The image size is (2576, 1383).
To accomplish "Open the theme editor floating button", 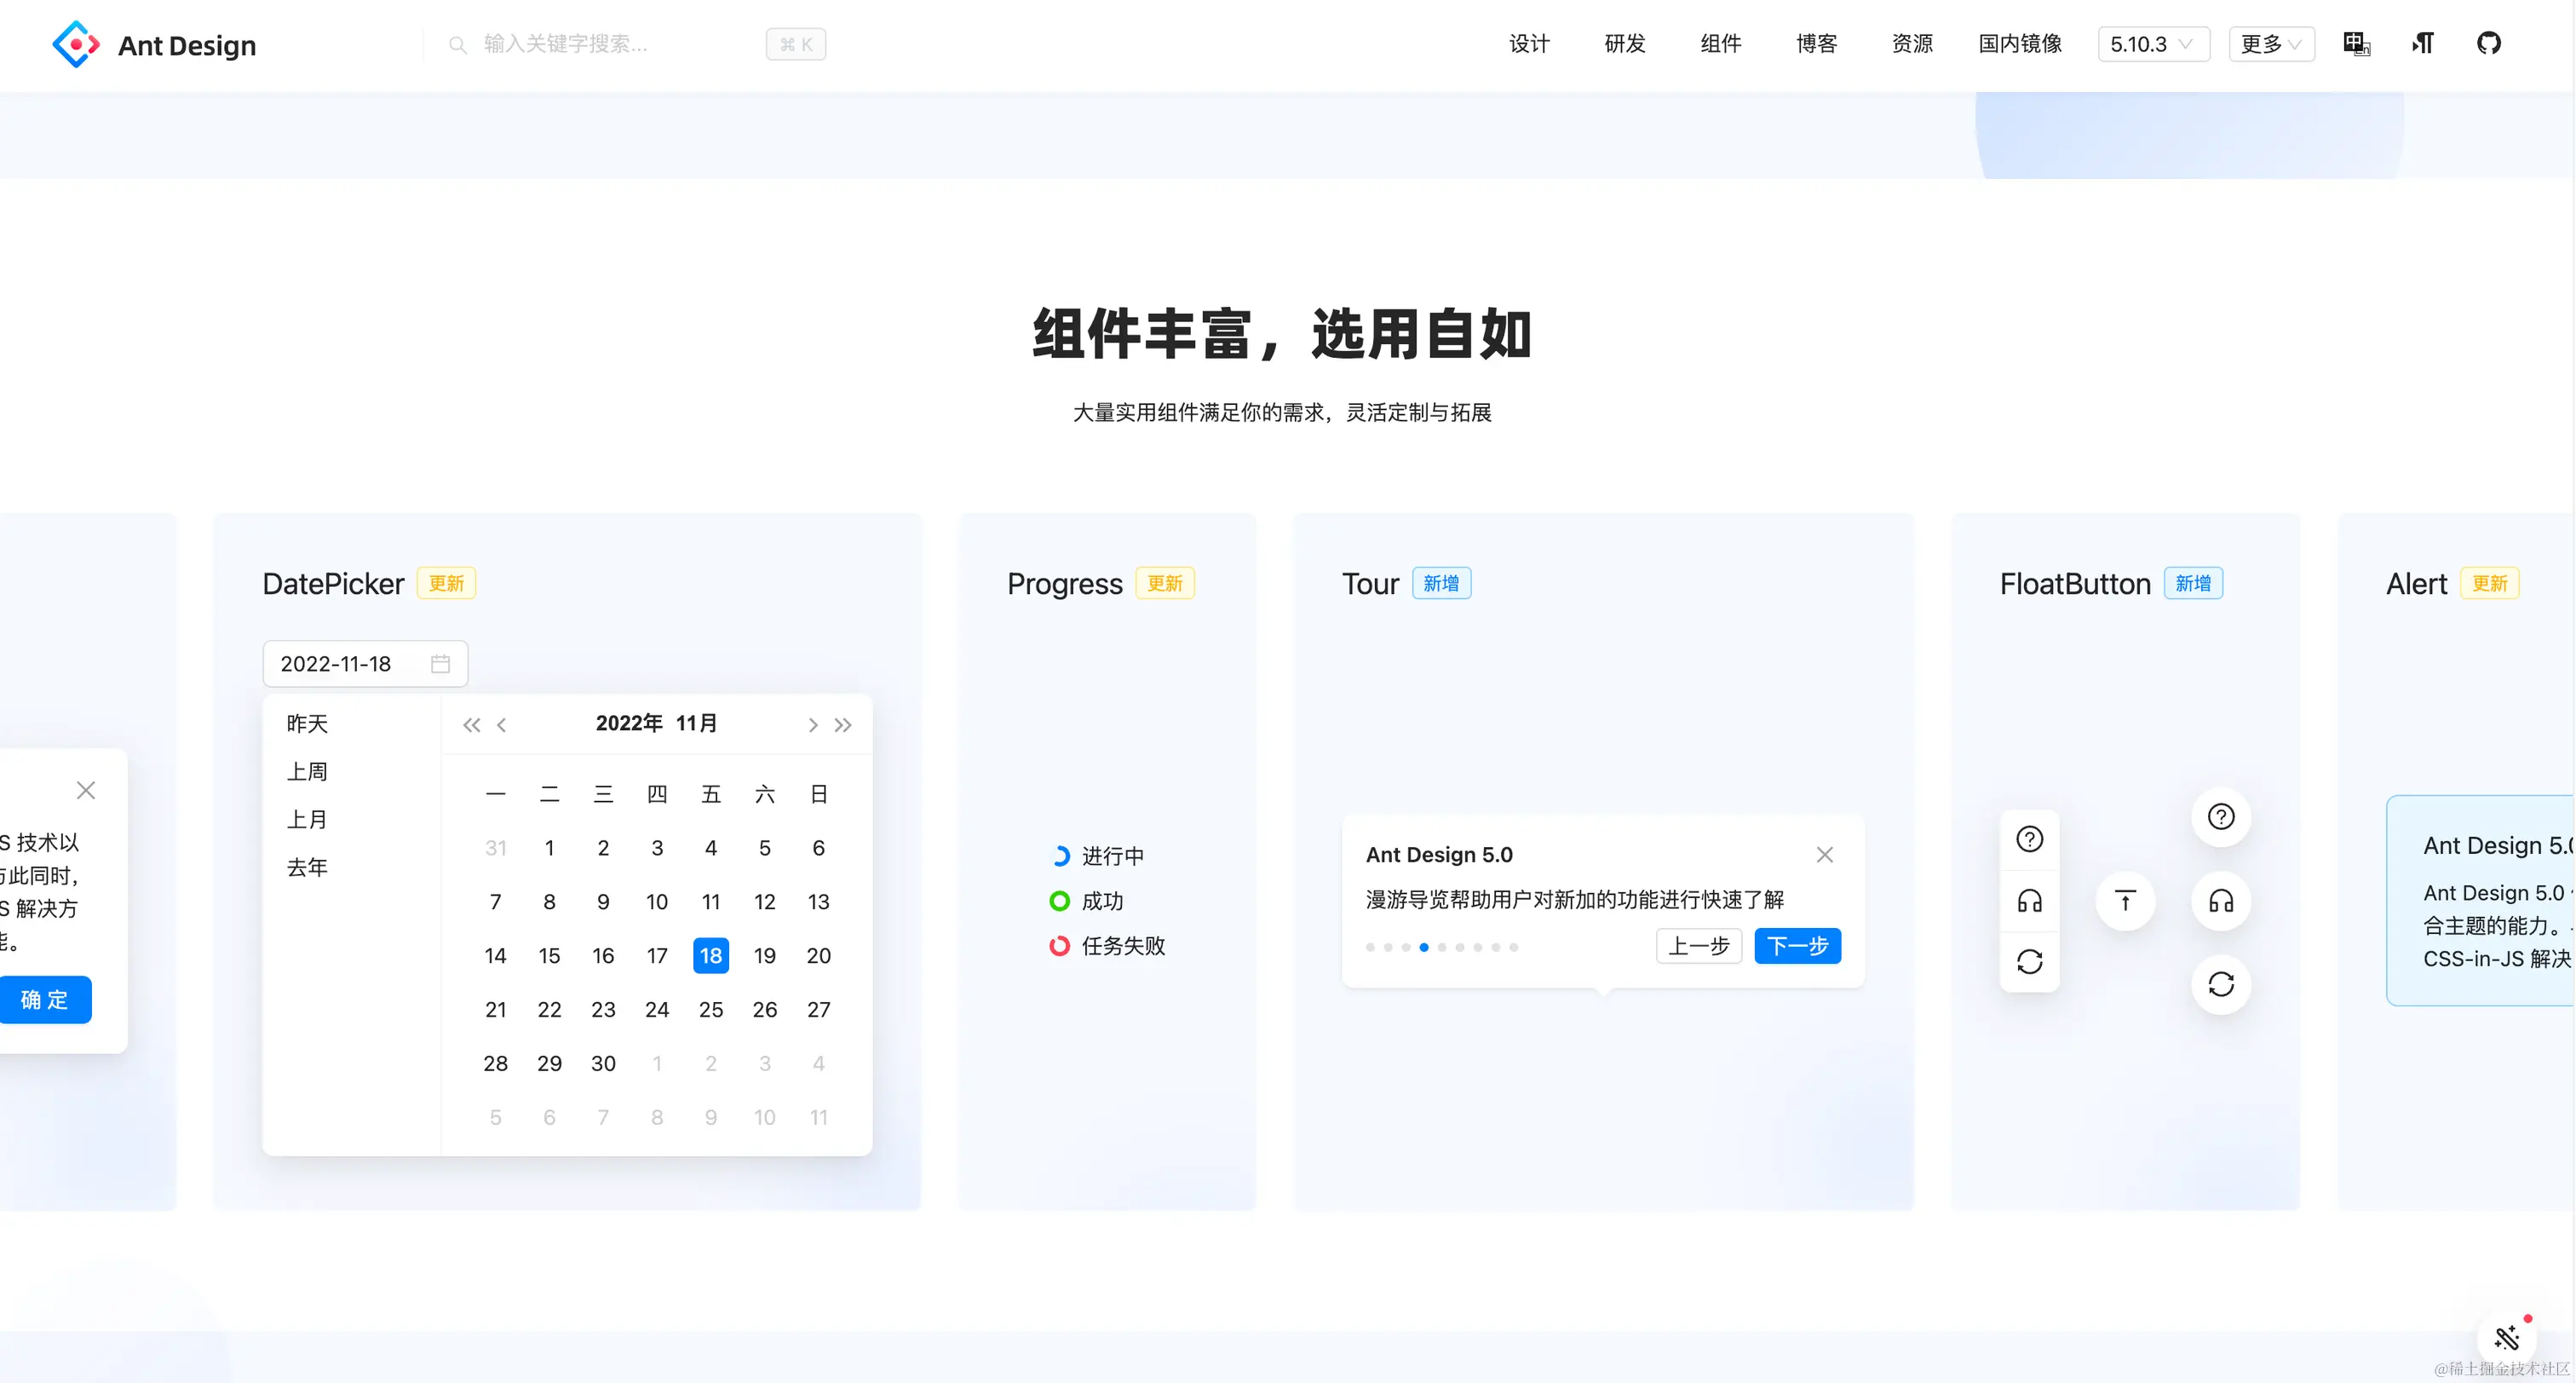I will point(2507,1337).
